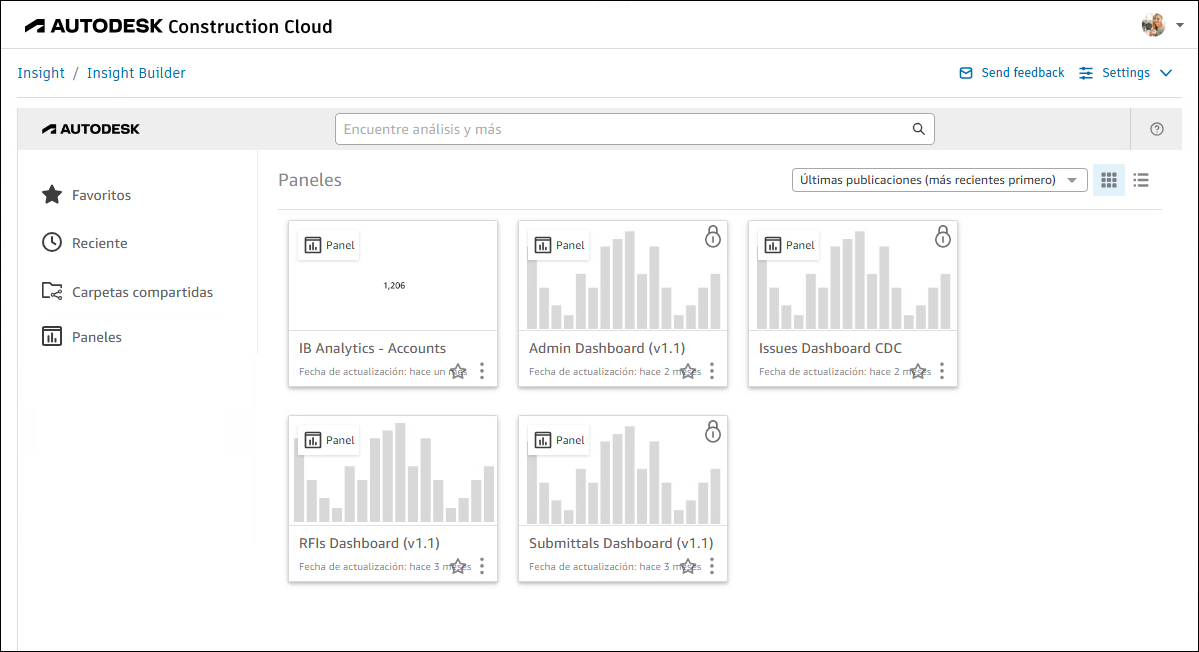1199x652 pixels.
Task: Open more options for Admin Dashboard (v1.1)
Action: pyautogui.click(x=712, y=371)
